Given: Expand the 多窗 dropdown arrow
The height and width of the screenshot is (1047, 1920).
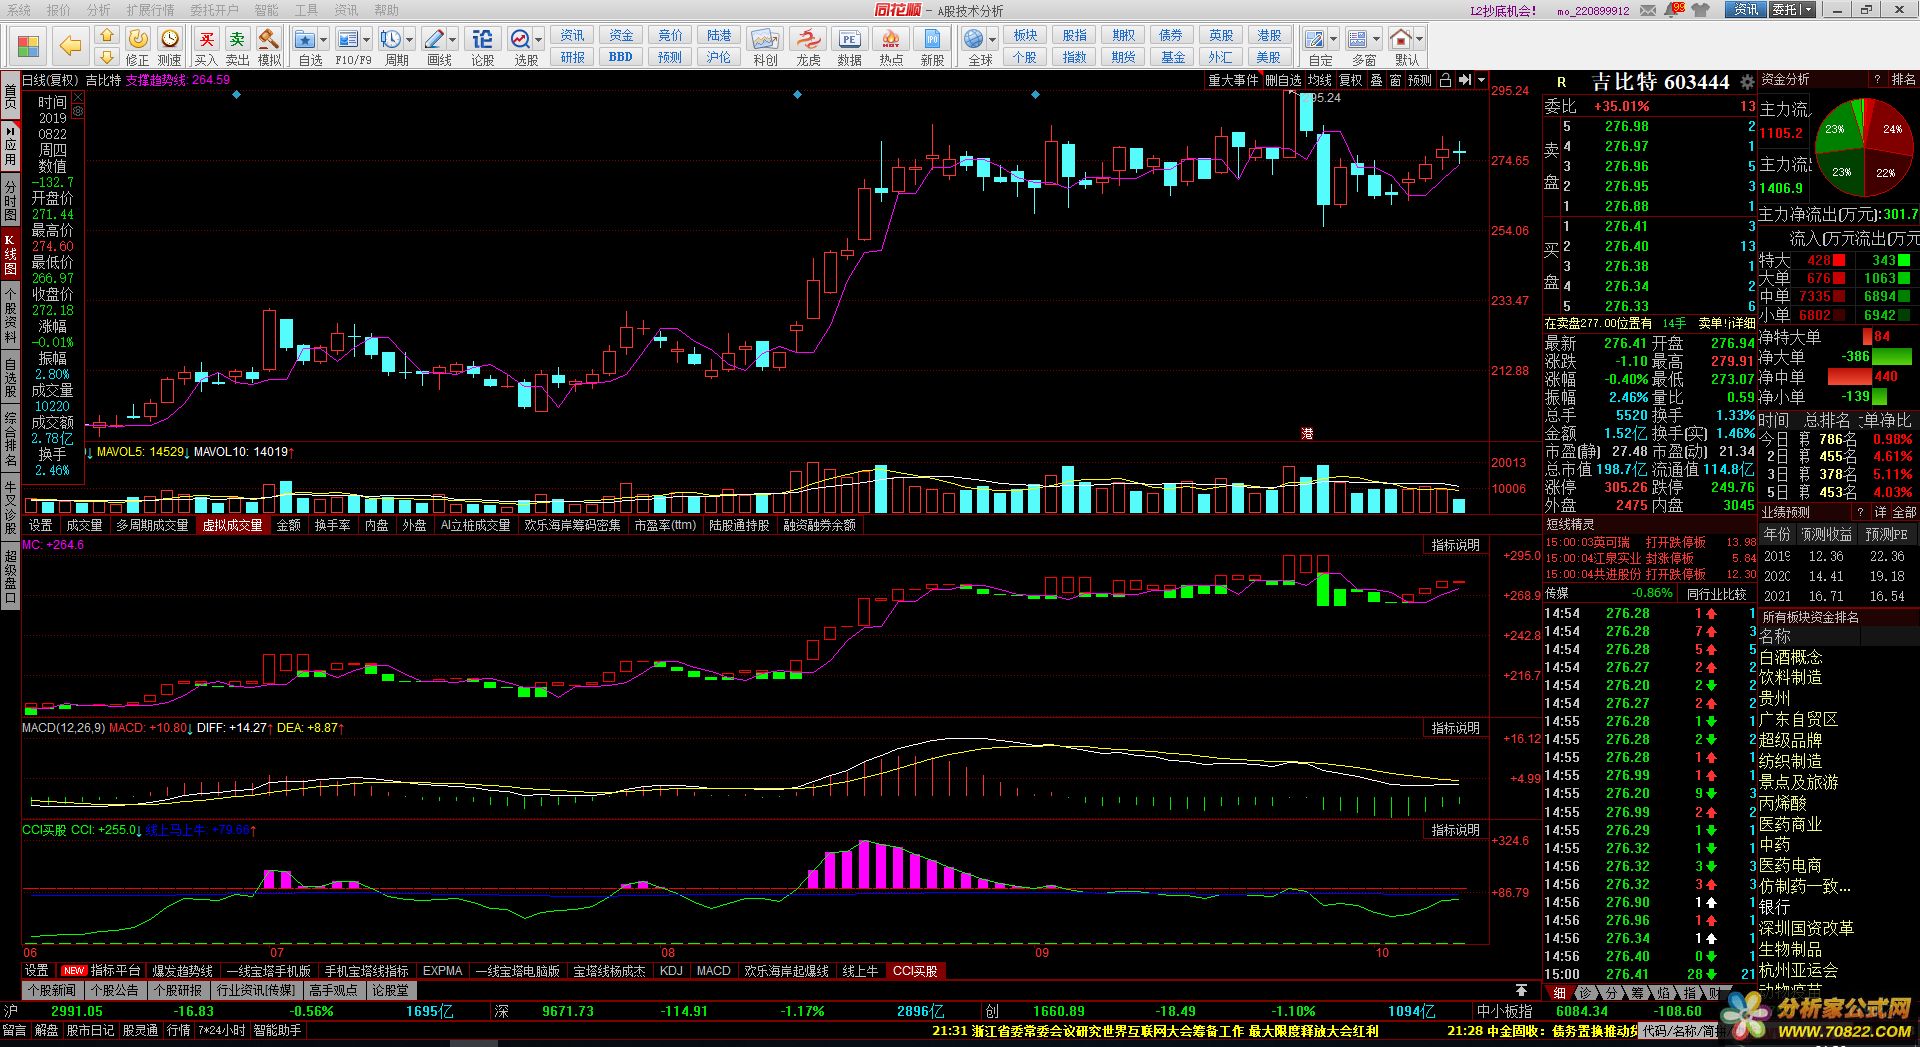Looking at the screenshot, I should click(x=1377, y=40).
